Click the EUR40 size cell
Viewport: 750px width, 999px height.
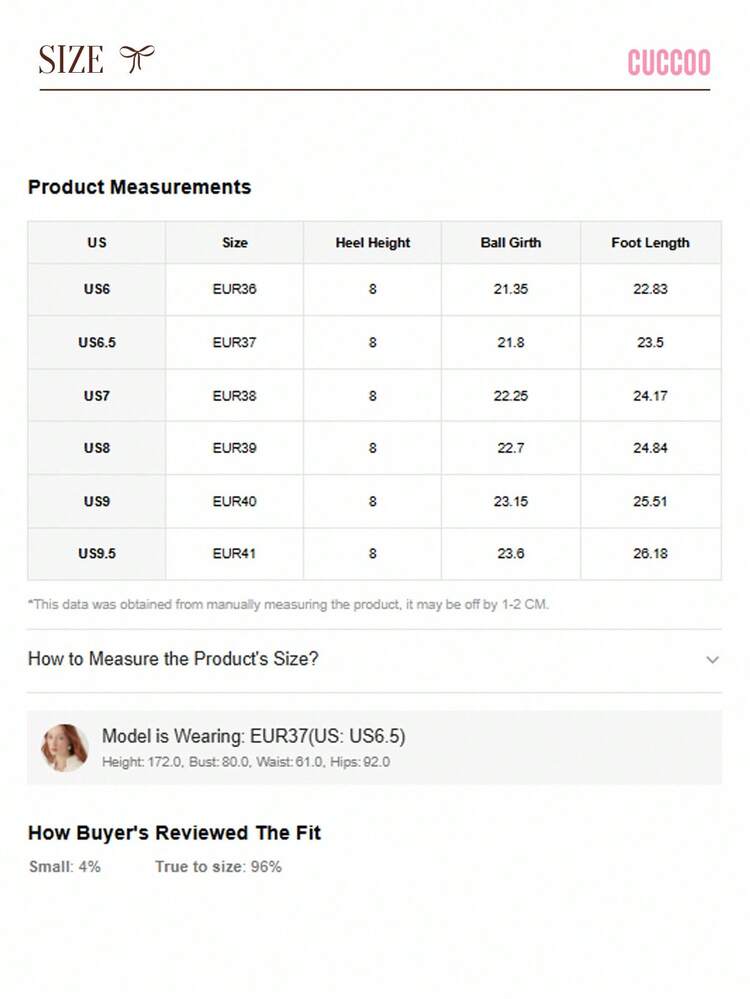234,501
